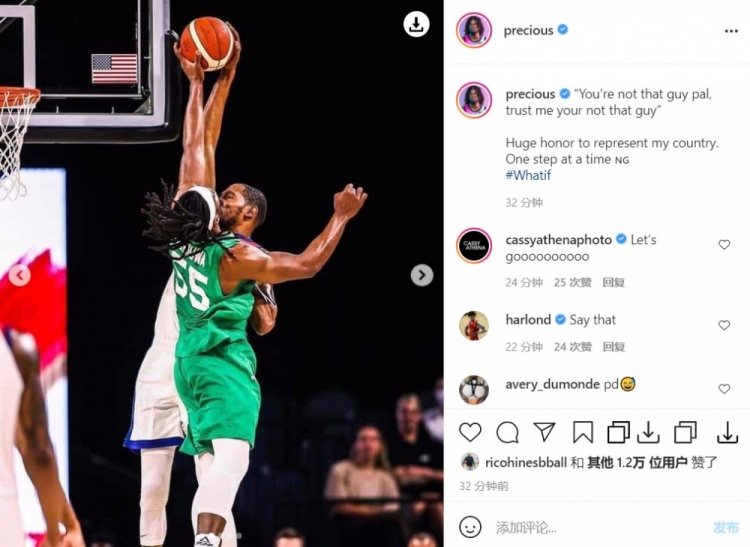Image resolution: width=750 pixels, height=547 pixels.
Task: Like the harlond comment with its heart
Action: [x=724, y=325]
